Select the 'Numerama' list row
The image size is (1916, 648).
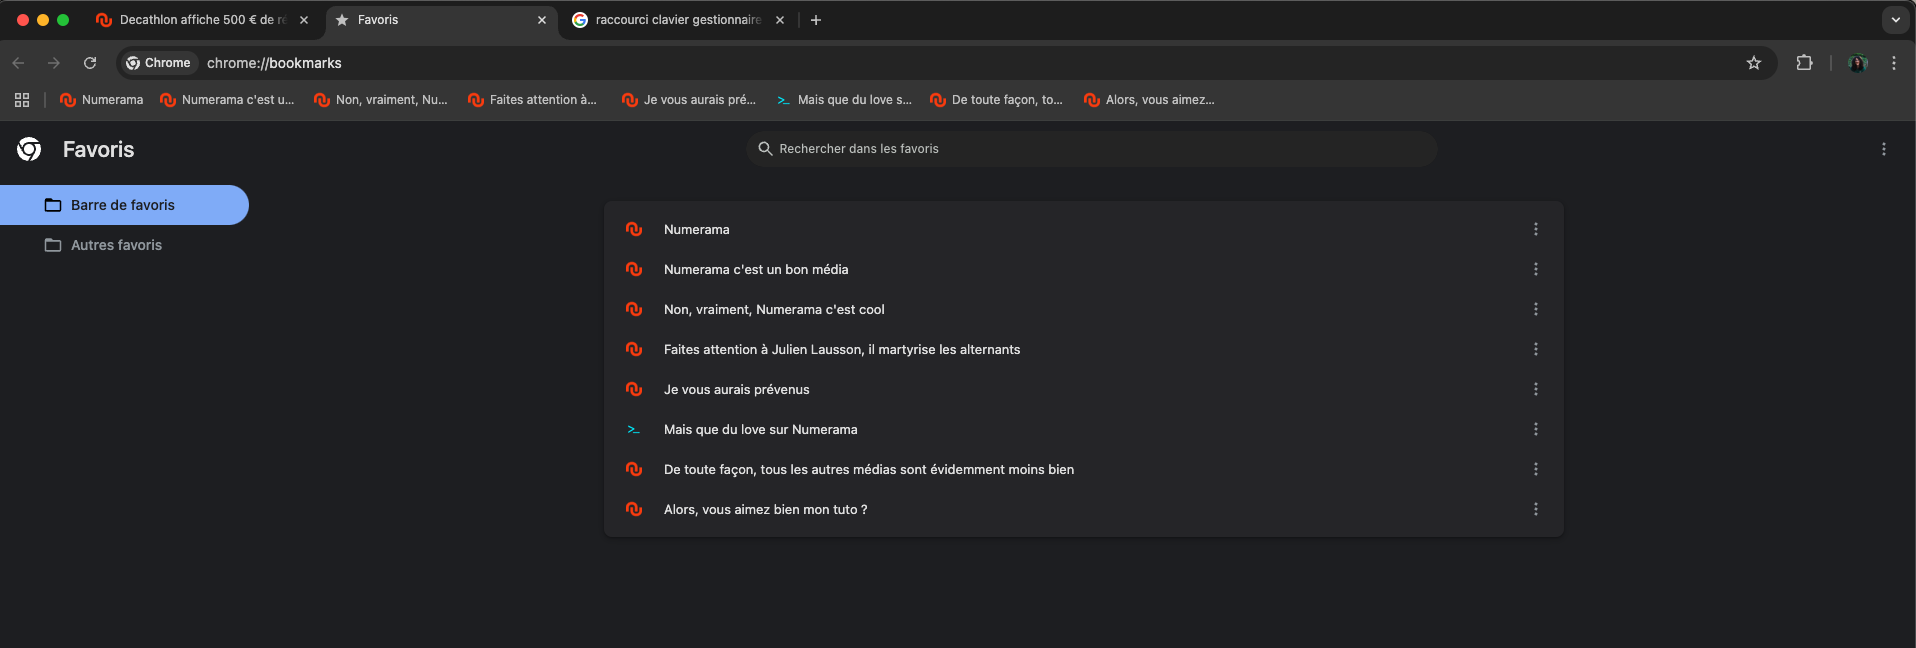click(1084, 229)
